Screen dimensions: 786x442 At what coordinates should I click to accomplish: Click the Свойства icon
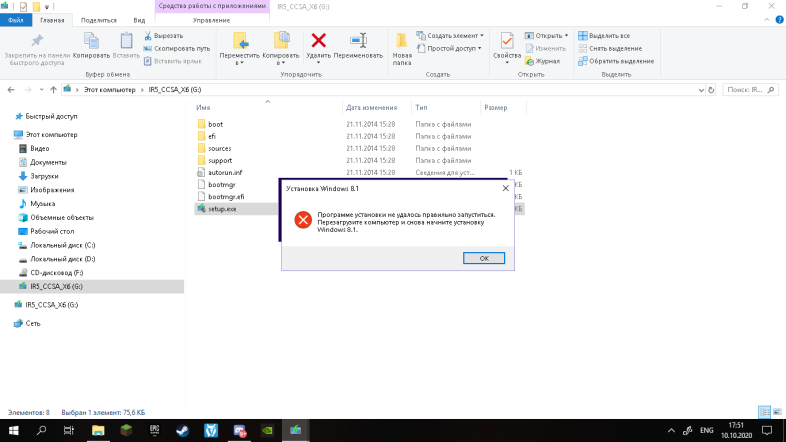(x=507, y=41)
